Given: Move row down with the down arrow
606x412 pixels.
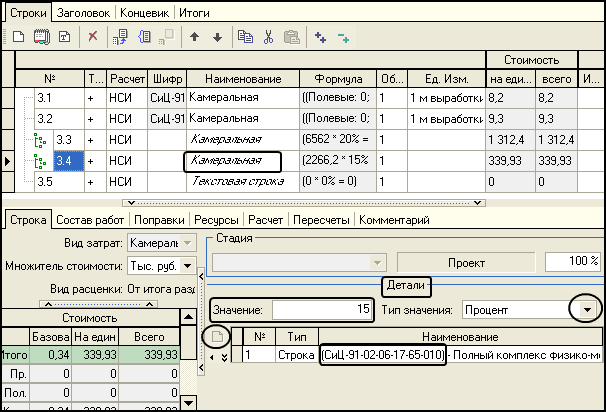Looking at the screenshot, I should pos(217,36).
